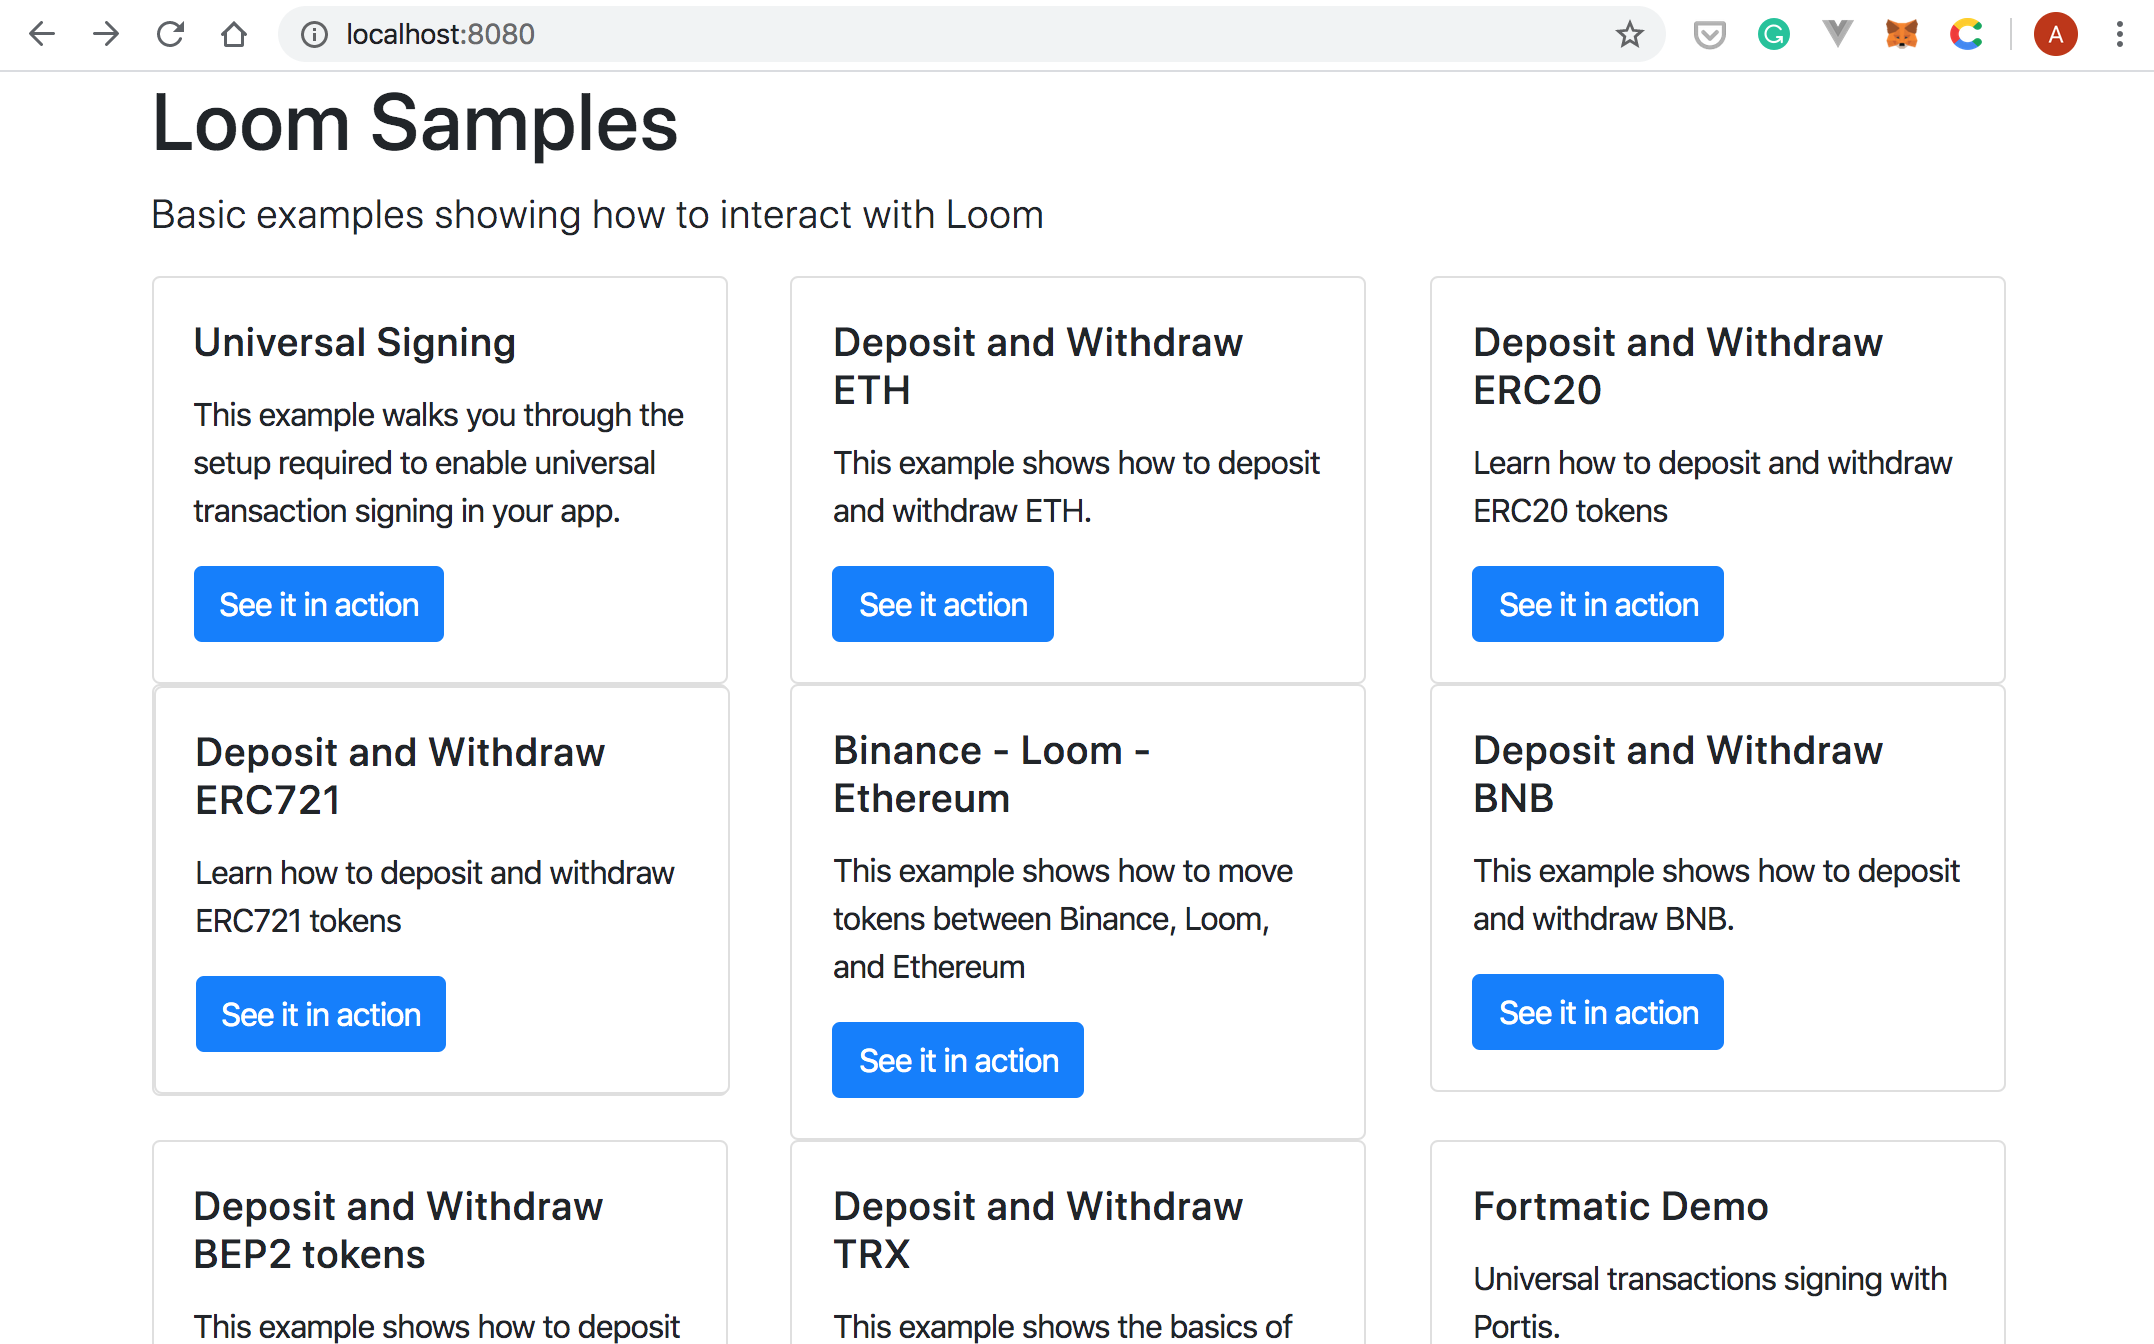Click the 'withdraw BNB' description text

point(1716,895)
